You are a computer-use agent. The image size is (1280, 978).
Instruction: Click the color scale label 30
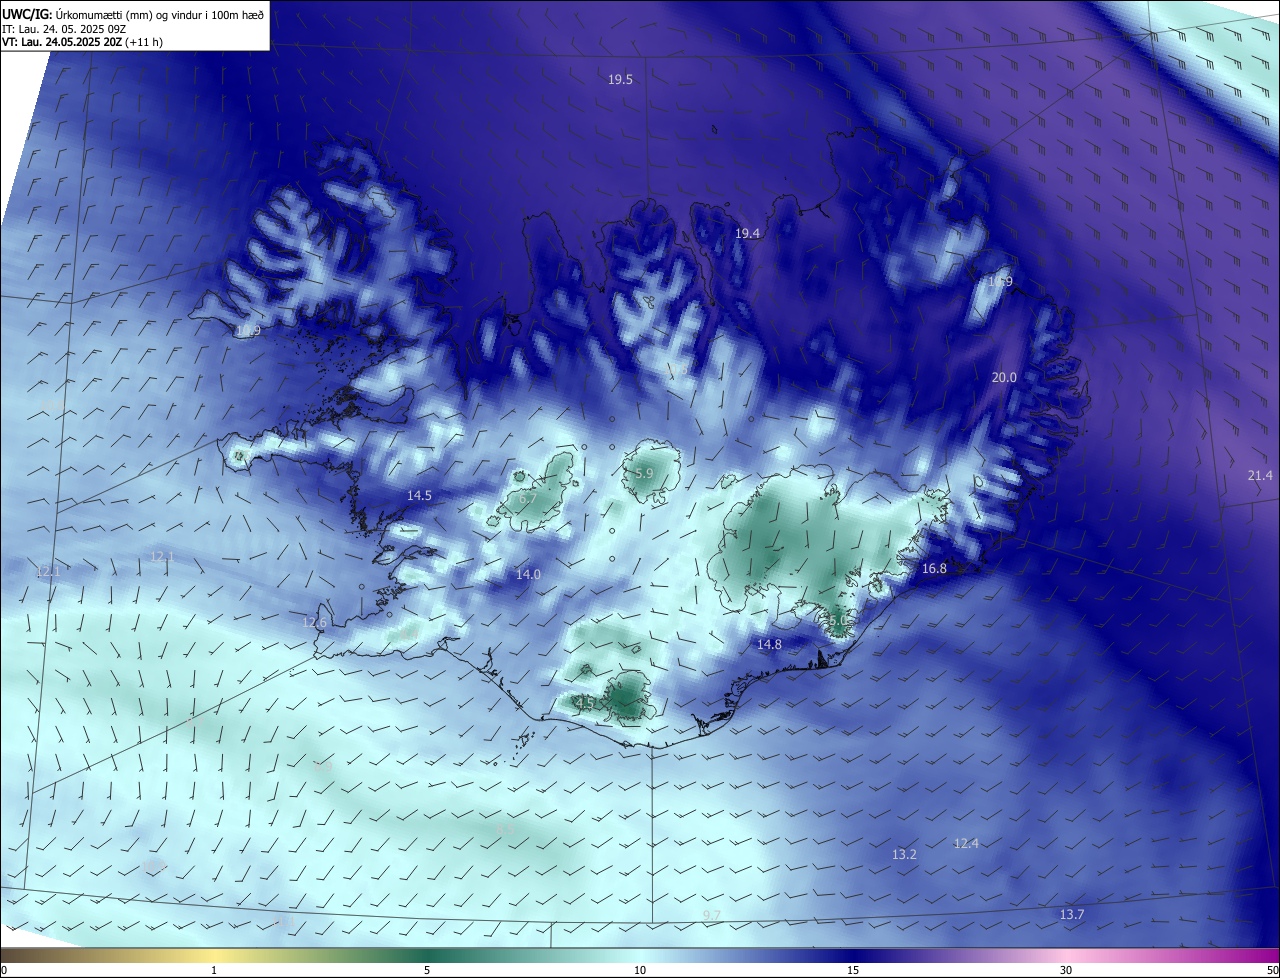1066,970
